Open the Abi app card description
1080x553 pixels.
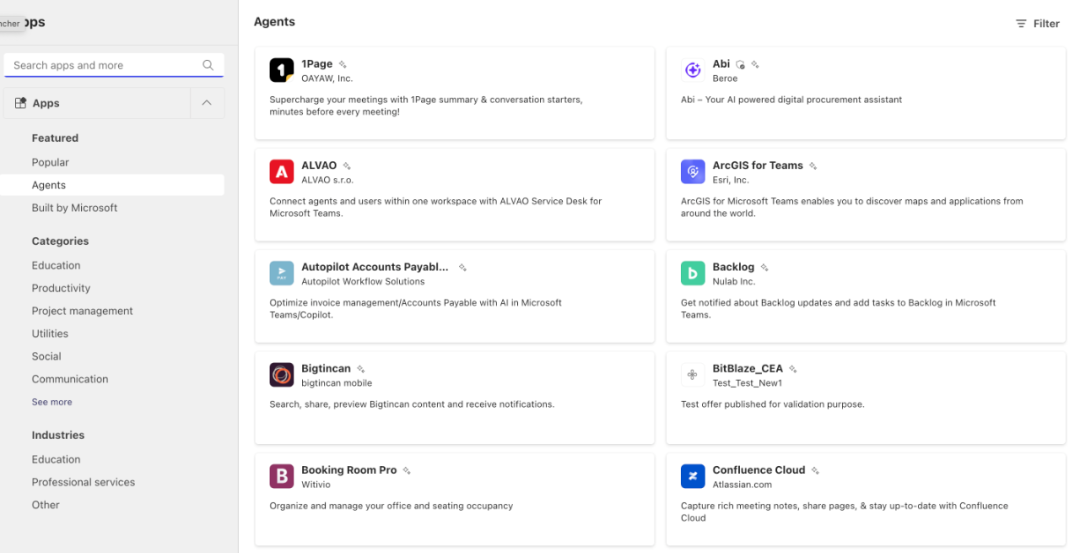[x=791, y=100]
